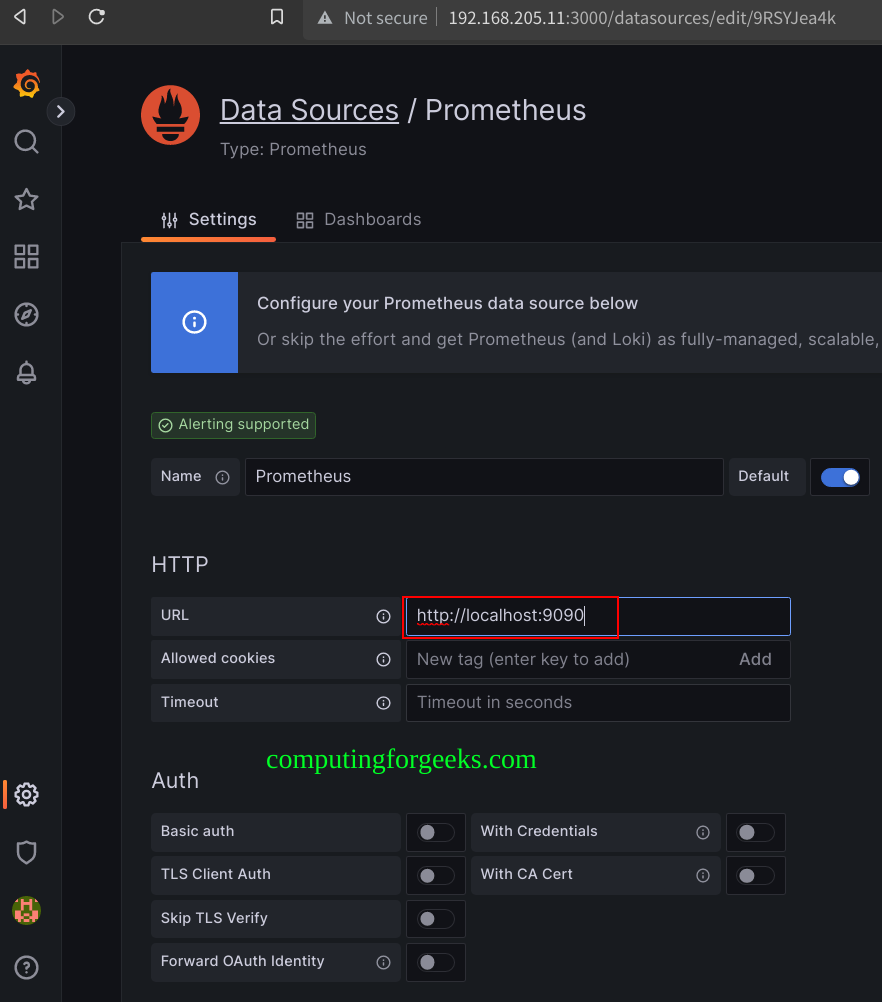The width and height of the screenshot is (882, 1002).
Task: Click the With Credentials info icon
Action: pos(703,832)
